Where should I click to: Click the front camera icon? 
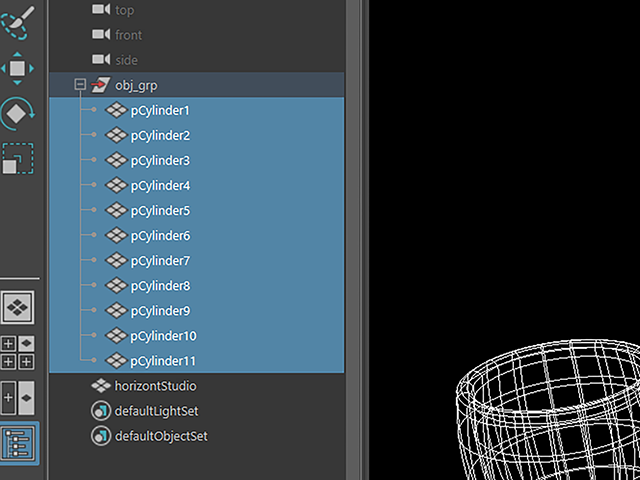101,34
